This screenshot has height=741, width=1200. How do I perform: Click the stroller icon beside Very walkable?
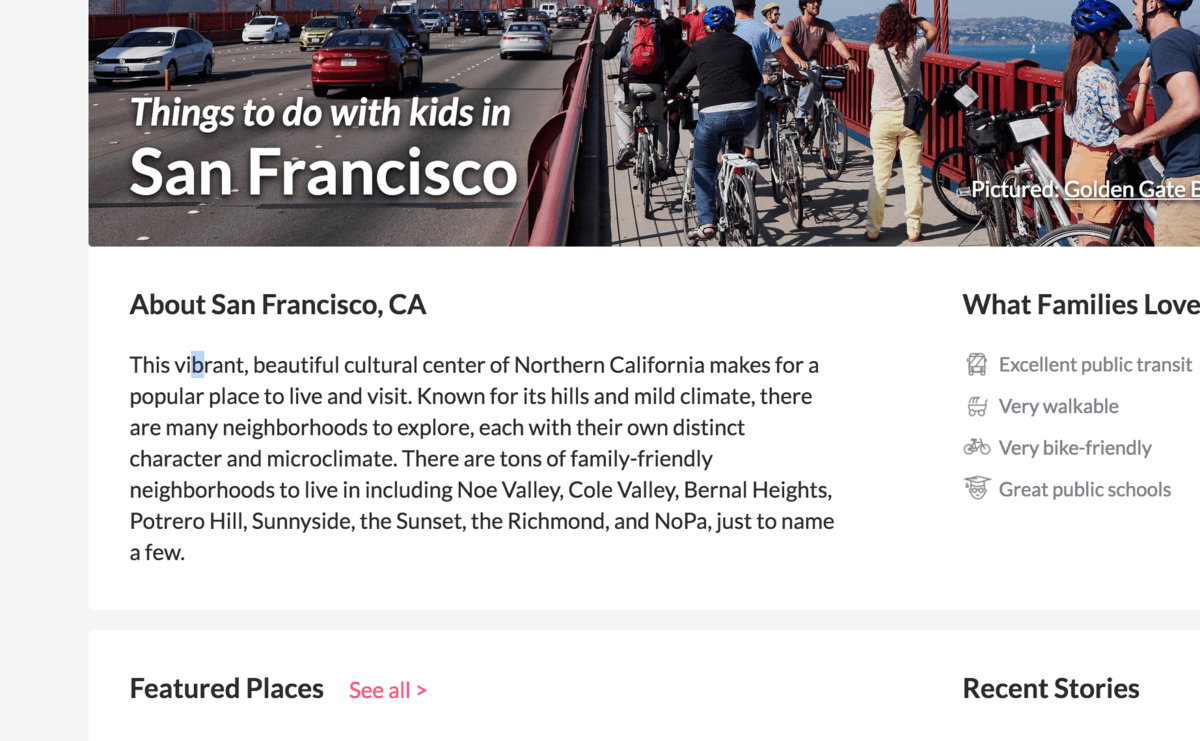pyautogui.click(x=976, y=406)
